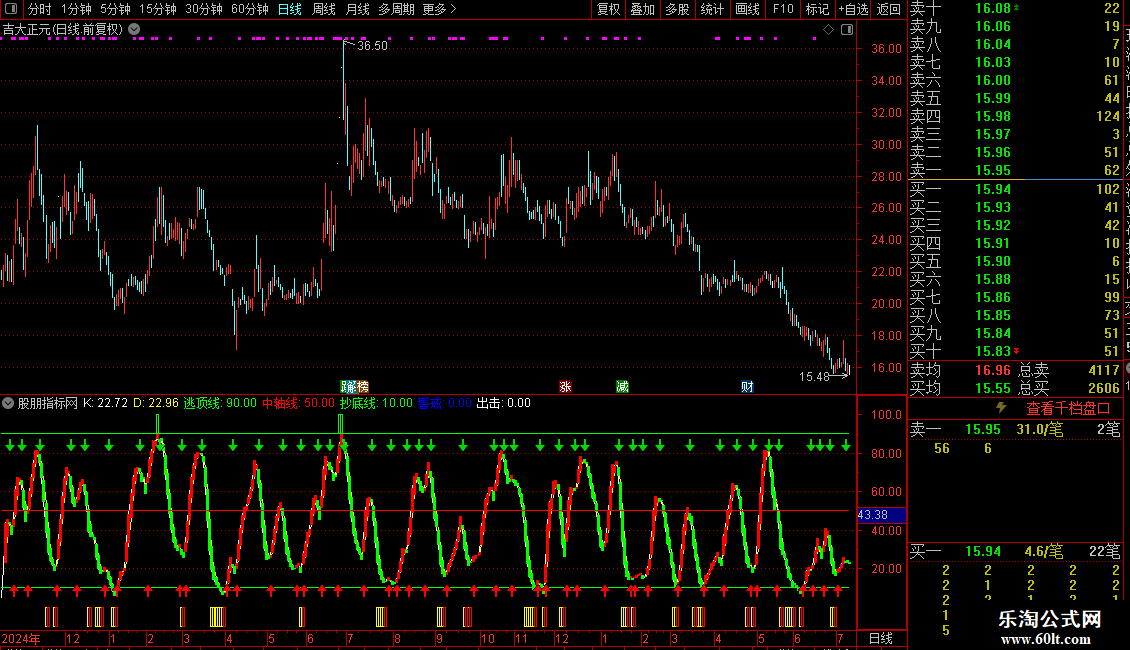The image size is (1130, 650).
Task: Click 买均 value 15.55
Action: (992, 388)
